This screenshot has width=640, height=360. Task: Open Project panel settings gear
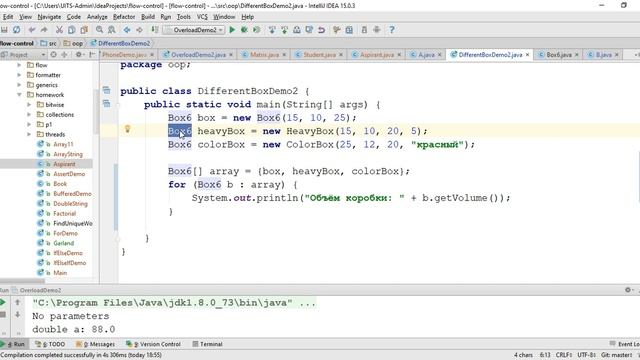[79, 54]
